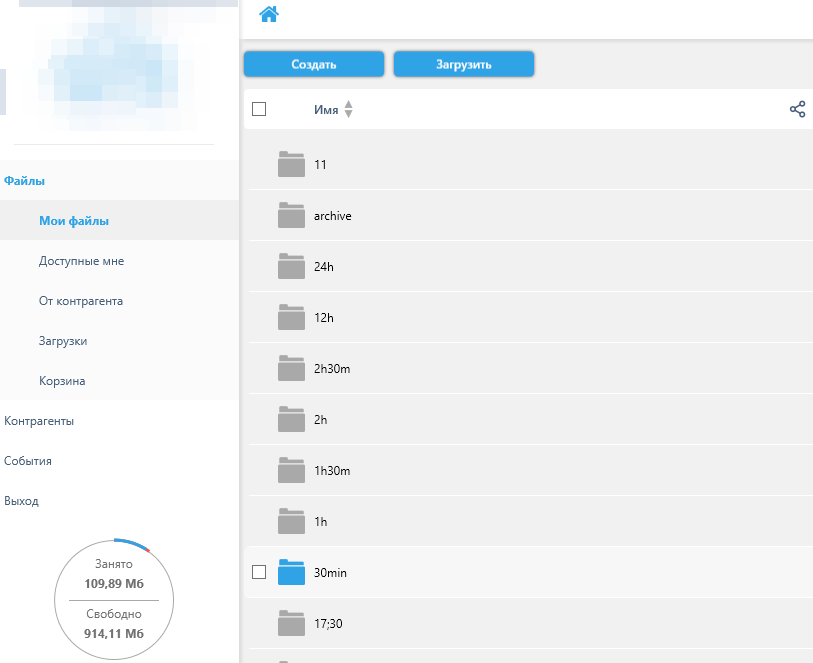Click the Создать button
Image resolution: width=813 pixels, height=663 pixels.
tap(314, 64)
